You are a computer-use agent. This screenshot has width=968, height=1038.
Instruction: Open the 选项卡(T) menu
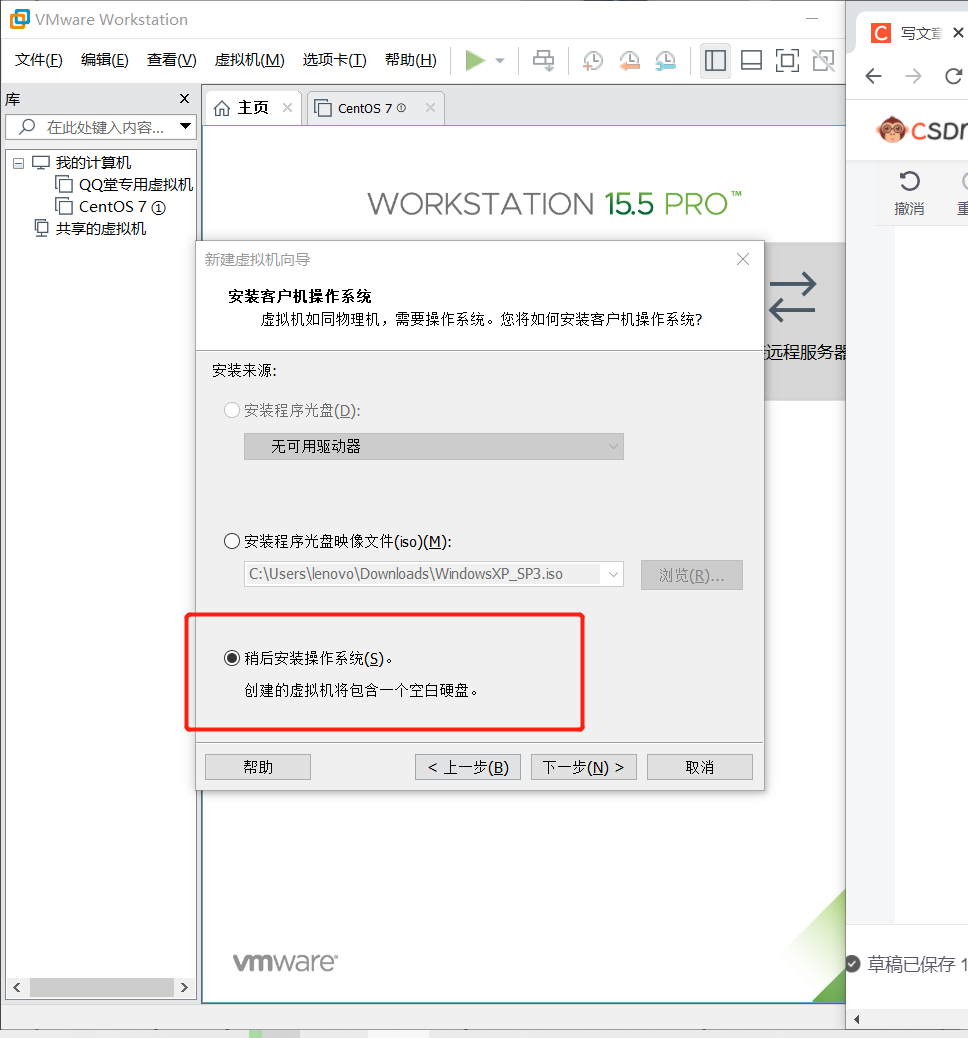[334, 60]
